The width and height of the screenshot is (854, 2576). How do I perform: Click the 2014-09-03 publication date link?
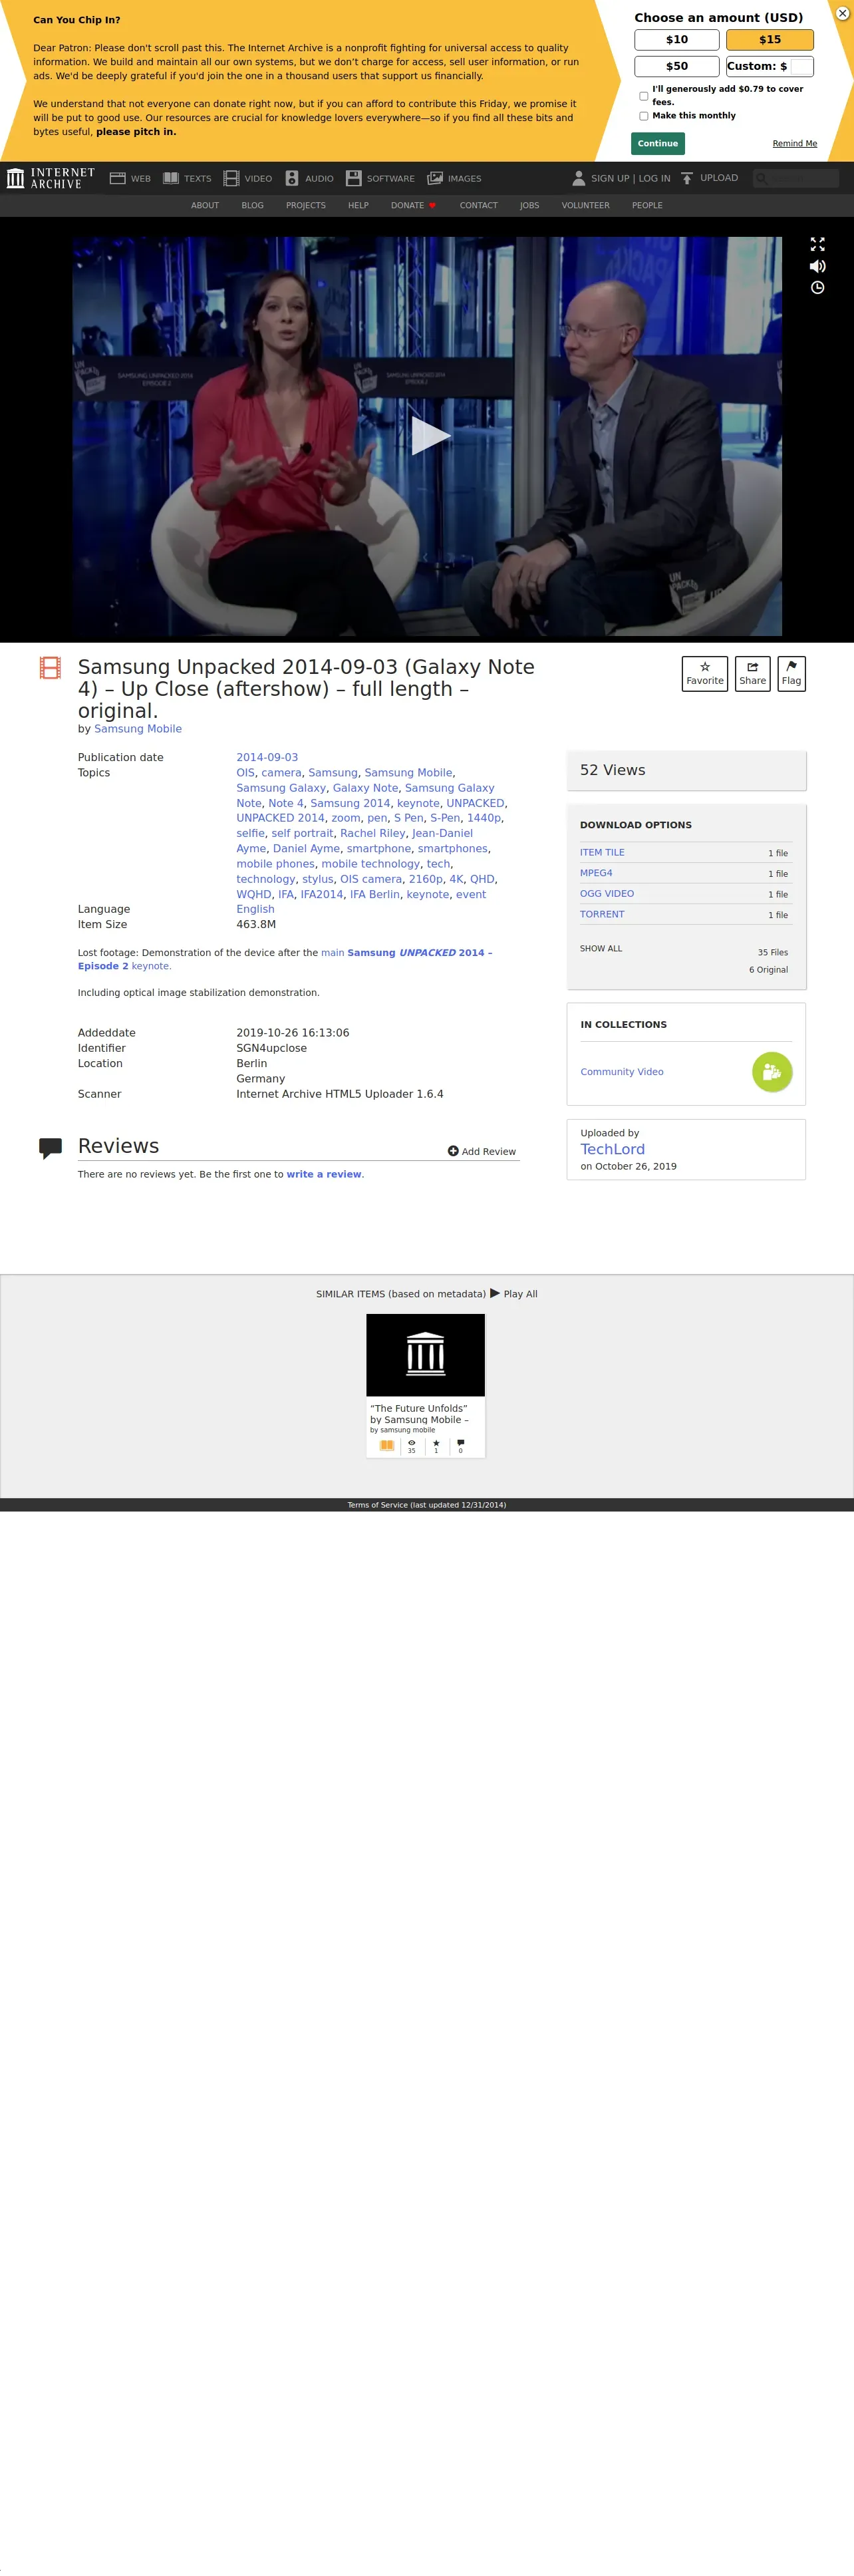pos(267,758)
